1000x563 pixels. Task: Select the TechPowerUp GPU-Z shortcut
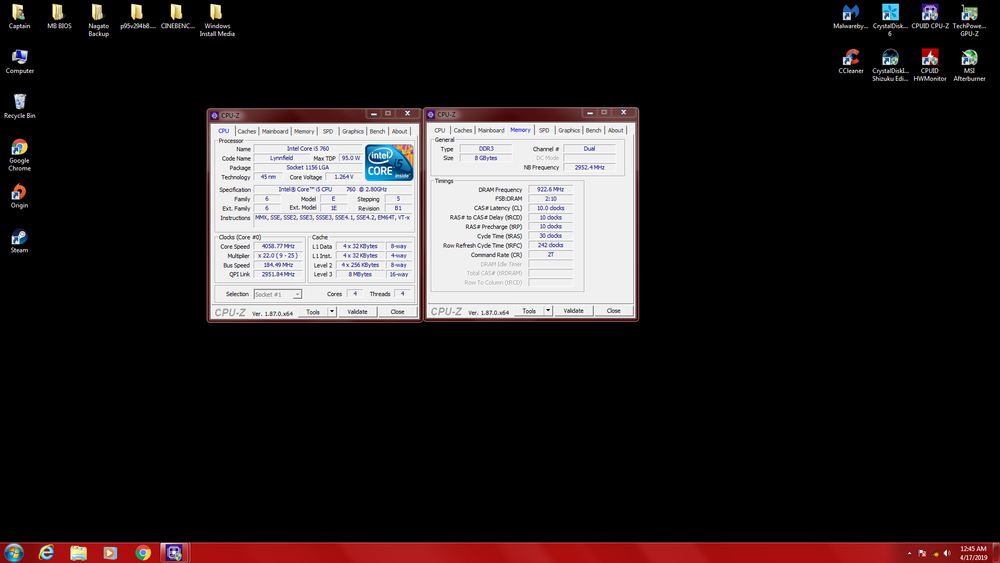pyautogui.click(x=969, y=20)
